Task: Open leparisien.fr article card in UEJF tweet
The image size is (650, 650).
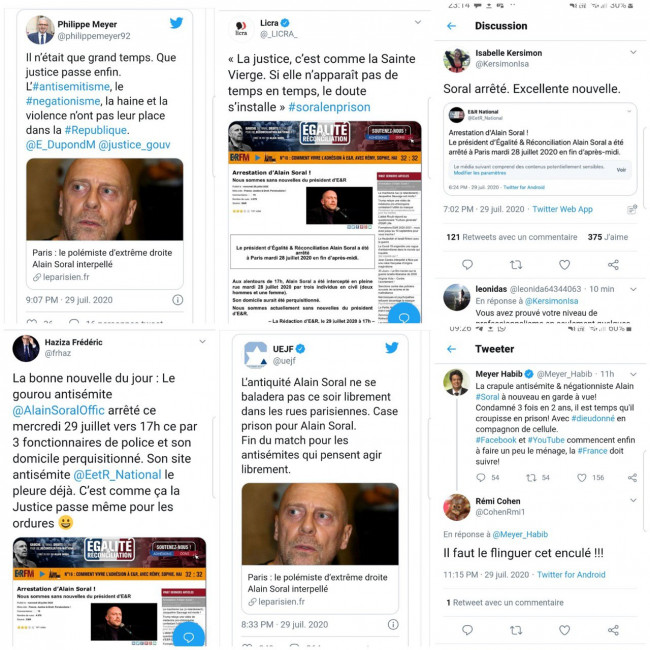Action: 320,548
